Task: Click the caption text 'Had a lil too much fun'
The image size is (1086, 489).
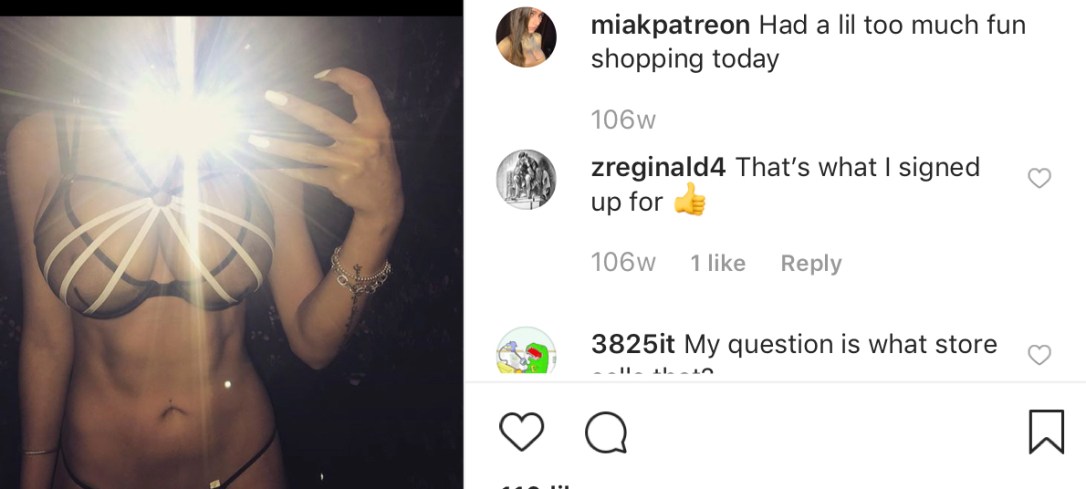Action: pos(892,26)
